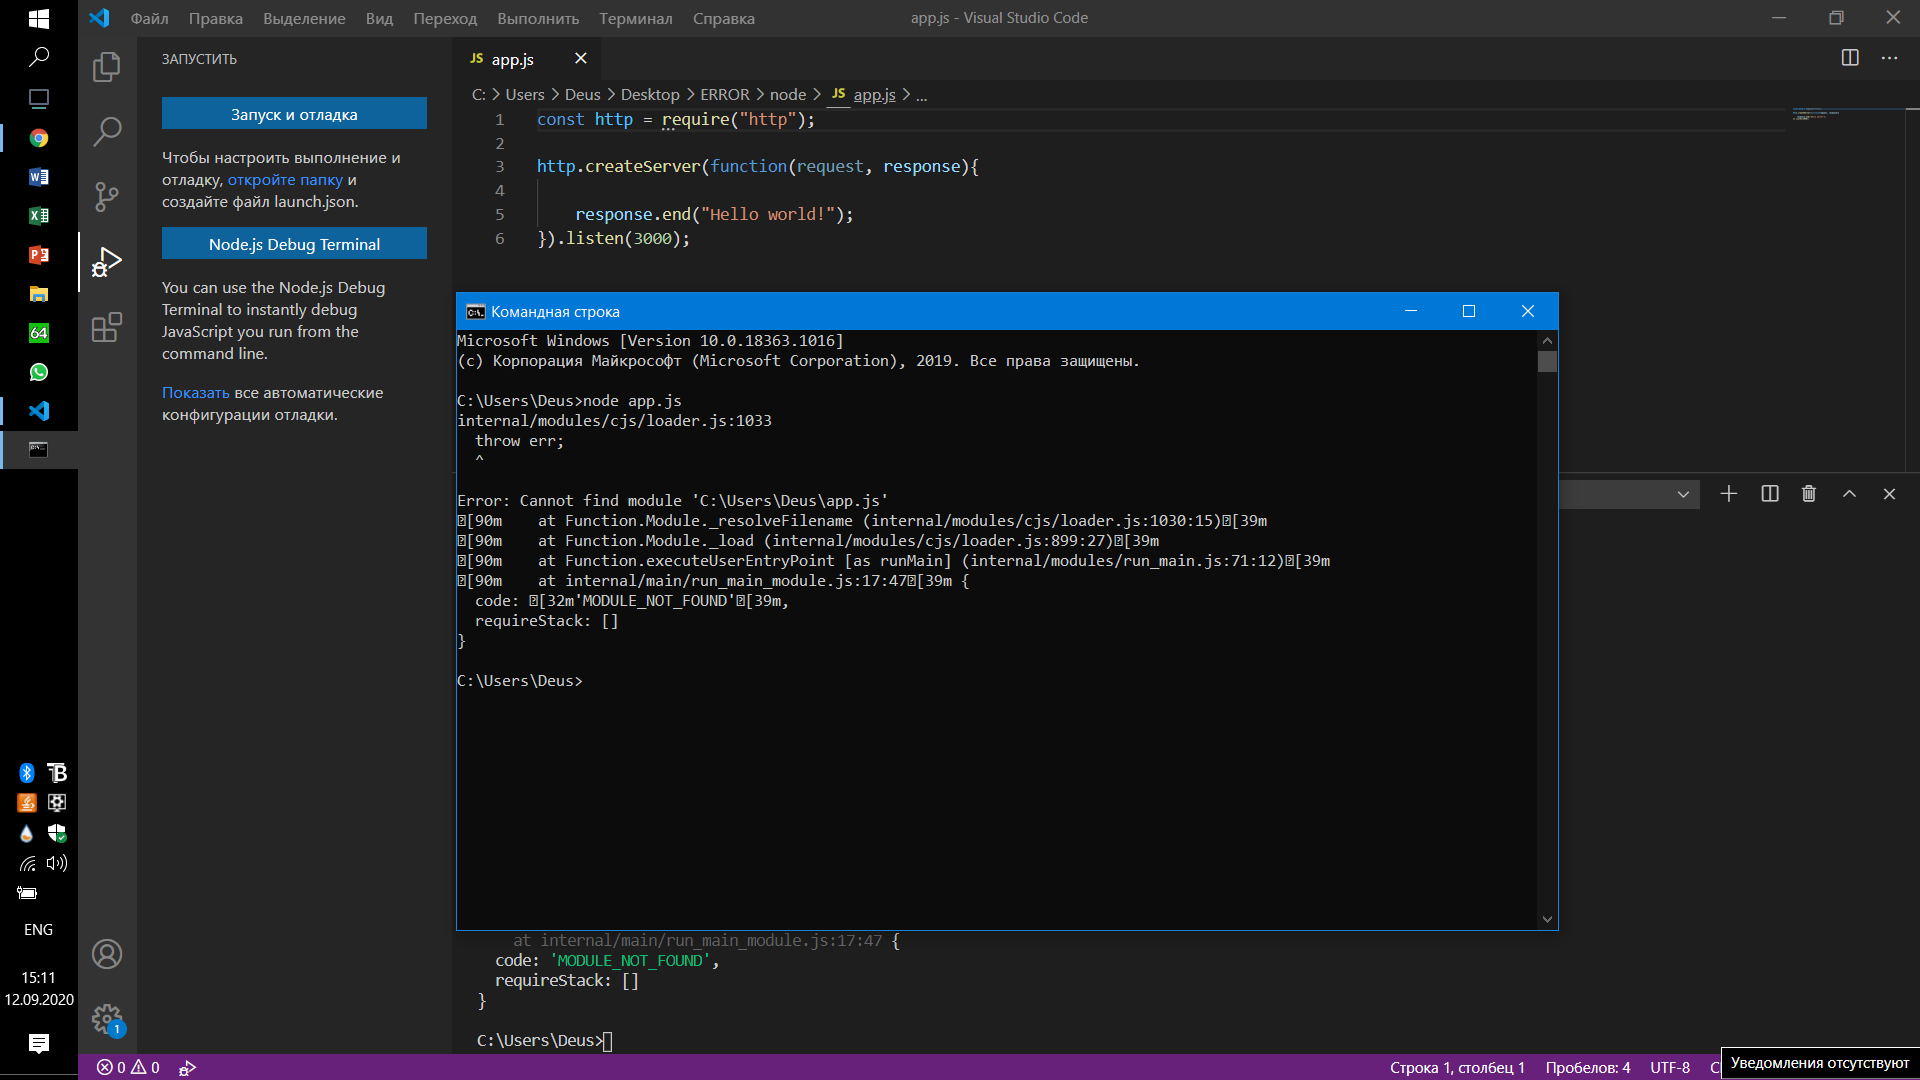Change indentation via Пробелов: 4

[1588, 1068]
